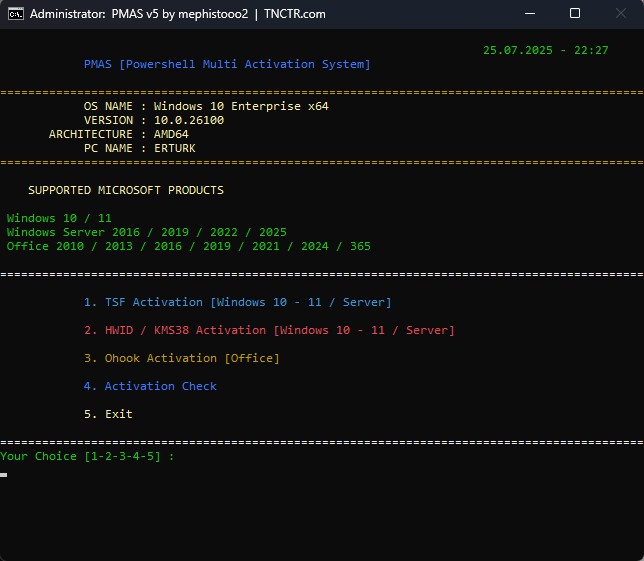Click menu option '5. Exit'
Image resolution: width=644 pixels, height=561 pixels.
(108, 414)
